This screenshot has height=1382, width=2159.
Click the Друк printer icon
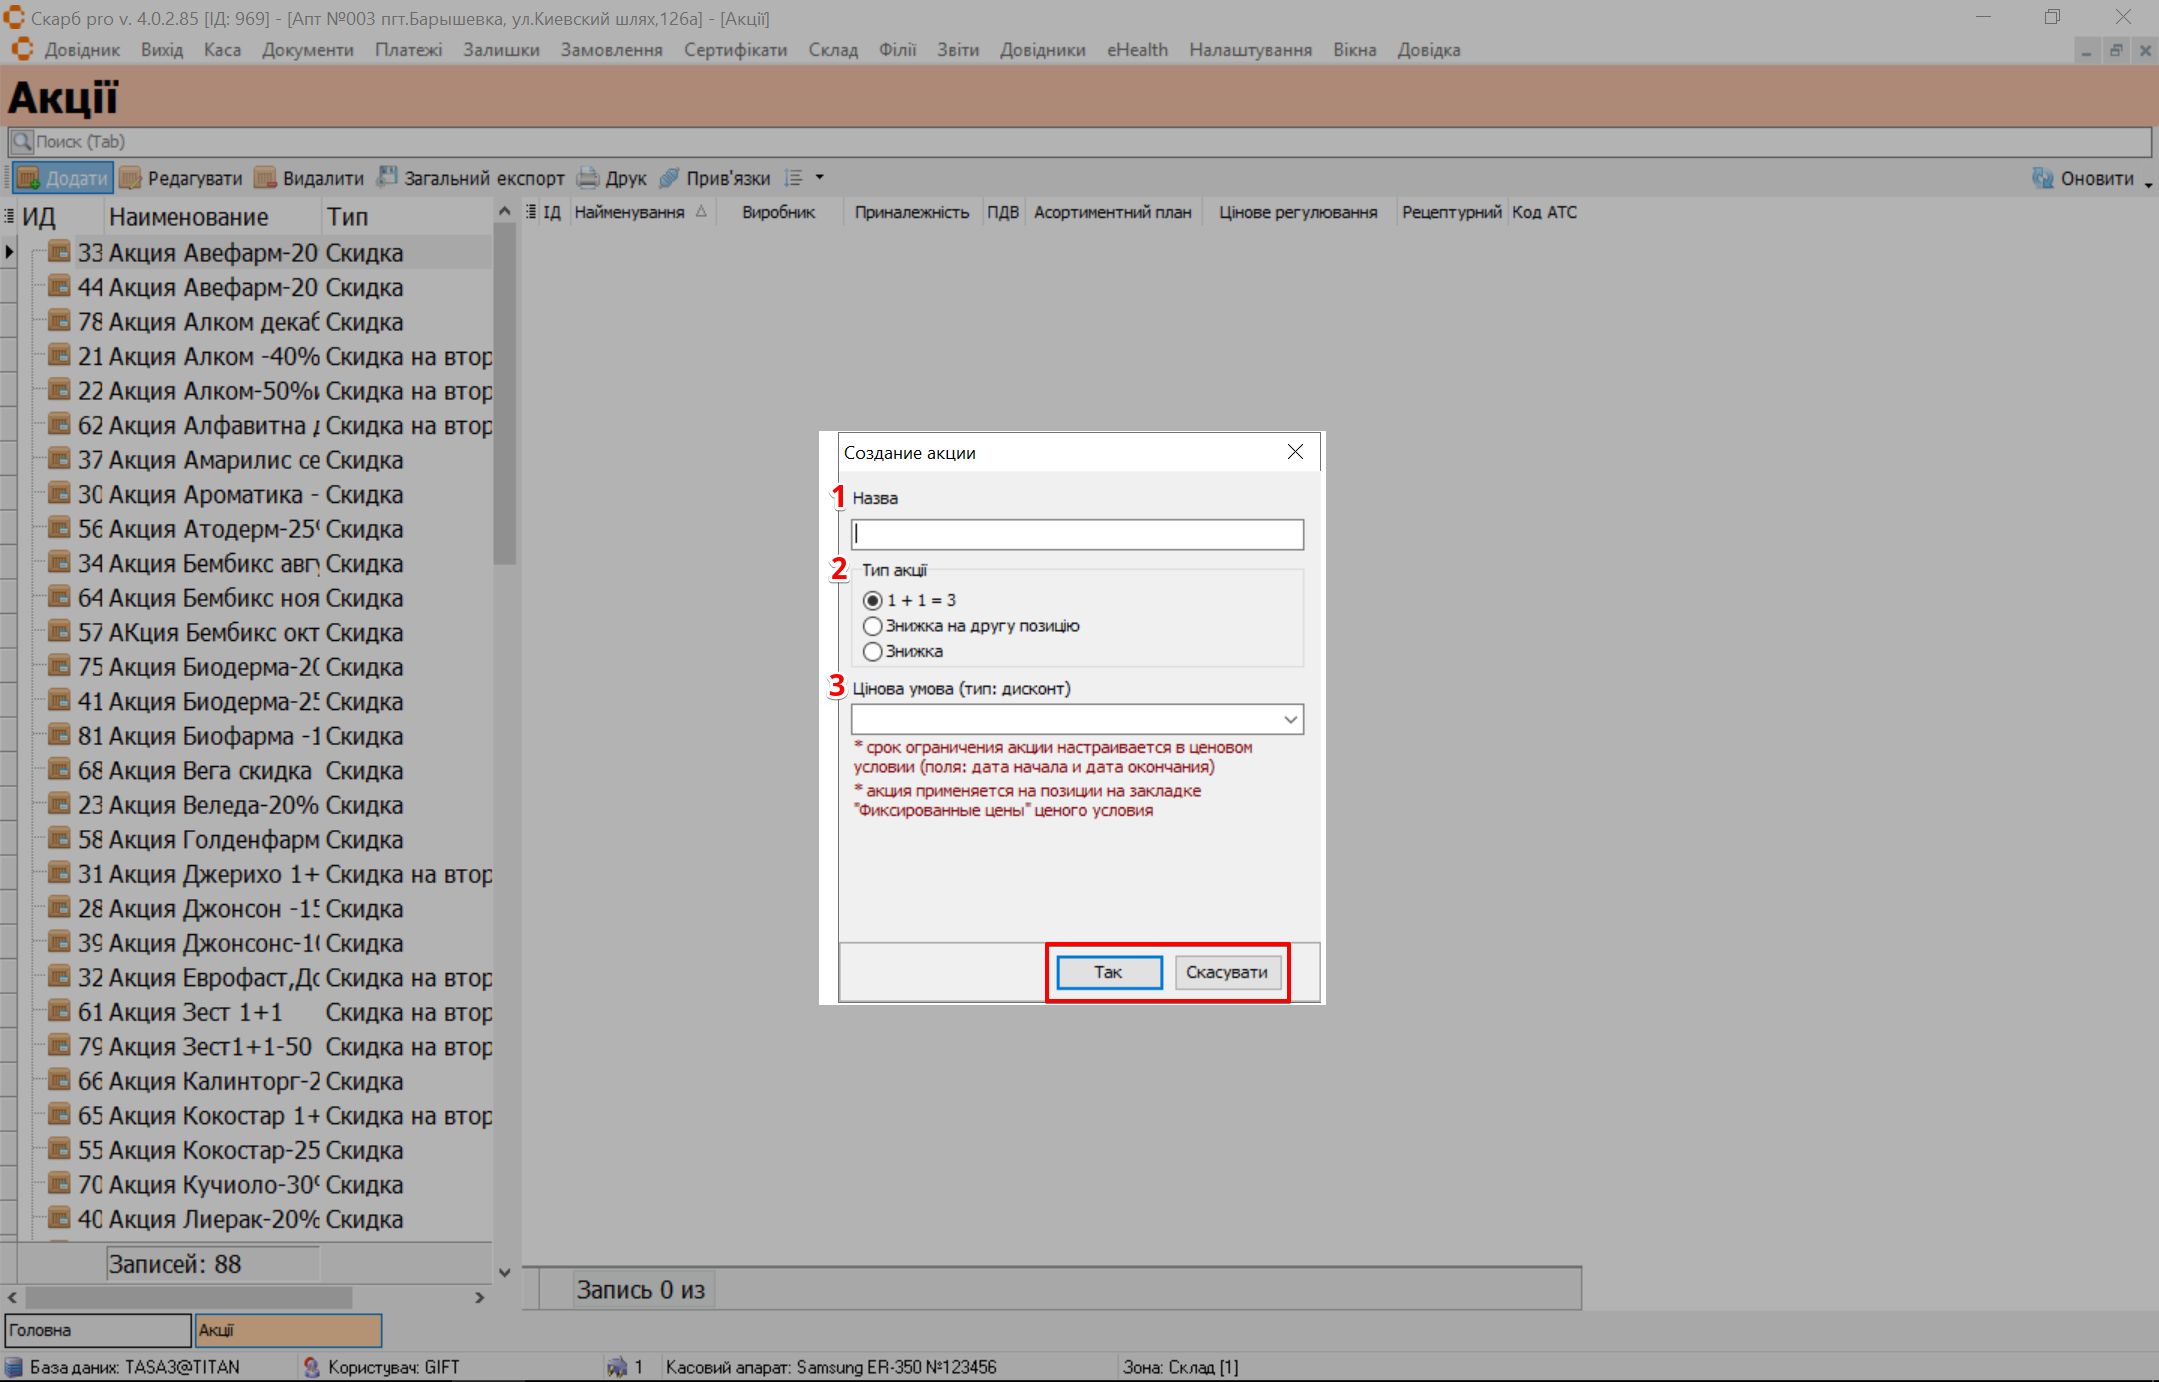(x=588, y=178)
